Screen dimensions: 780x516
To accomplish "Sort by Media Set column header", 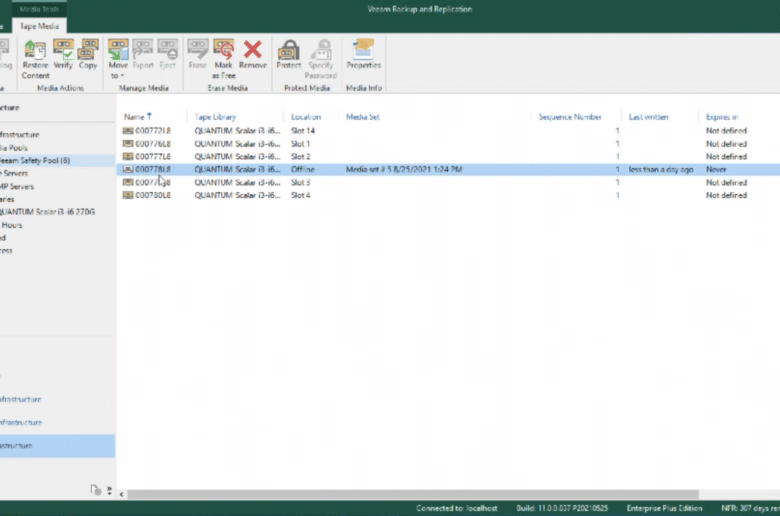I will point(363,117).
